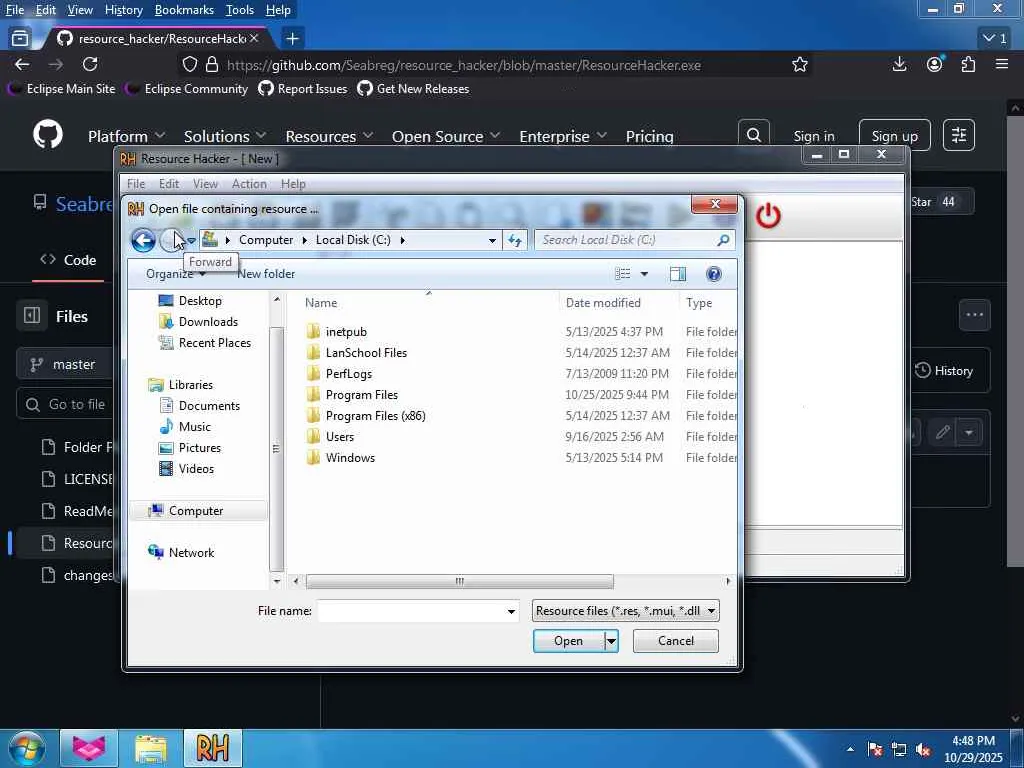Open Resource Hacker Help menu

point(293,184)
